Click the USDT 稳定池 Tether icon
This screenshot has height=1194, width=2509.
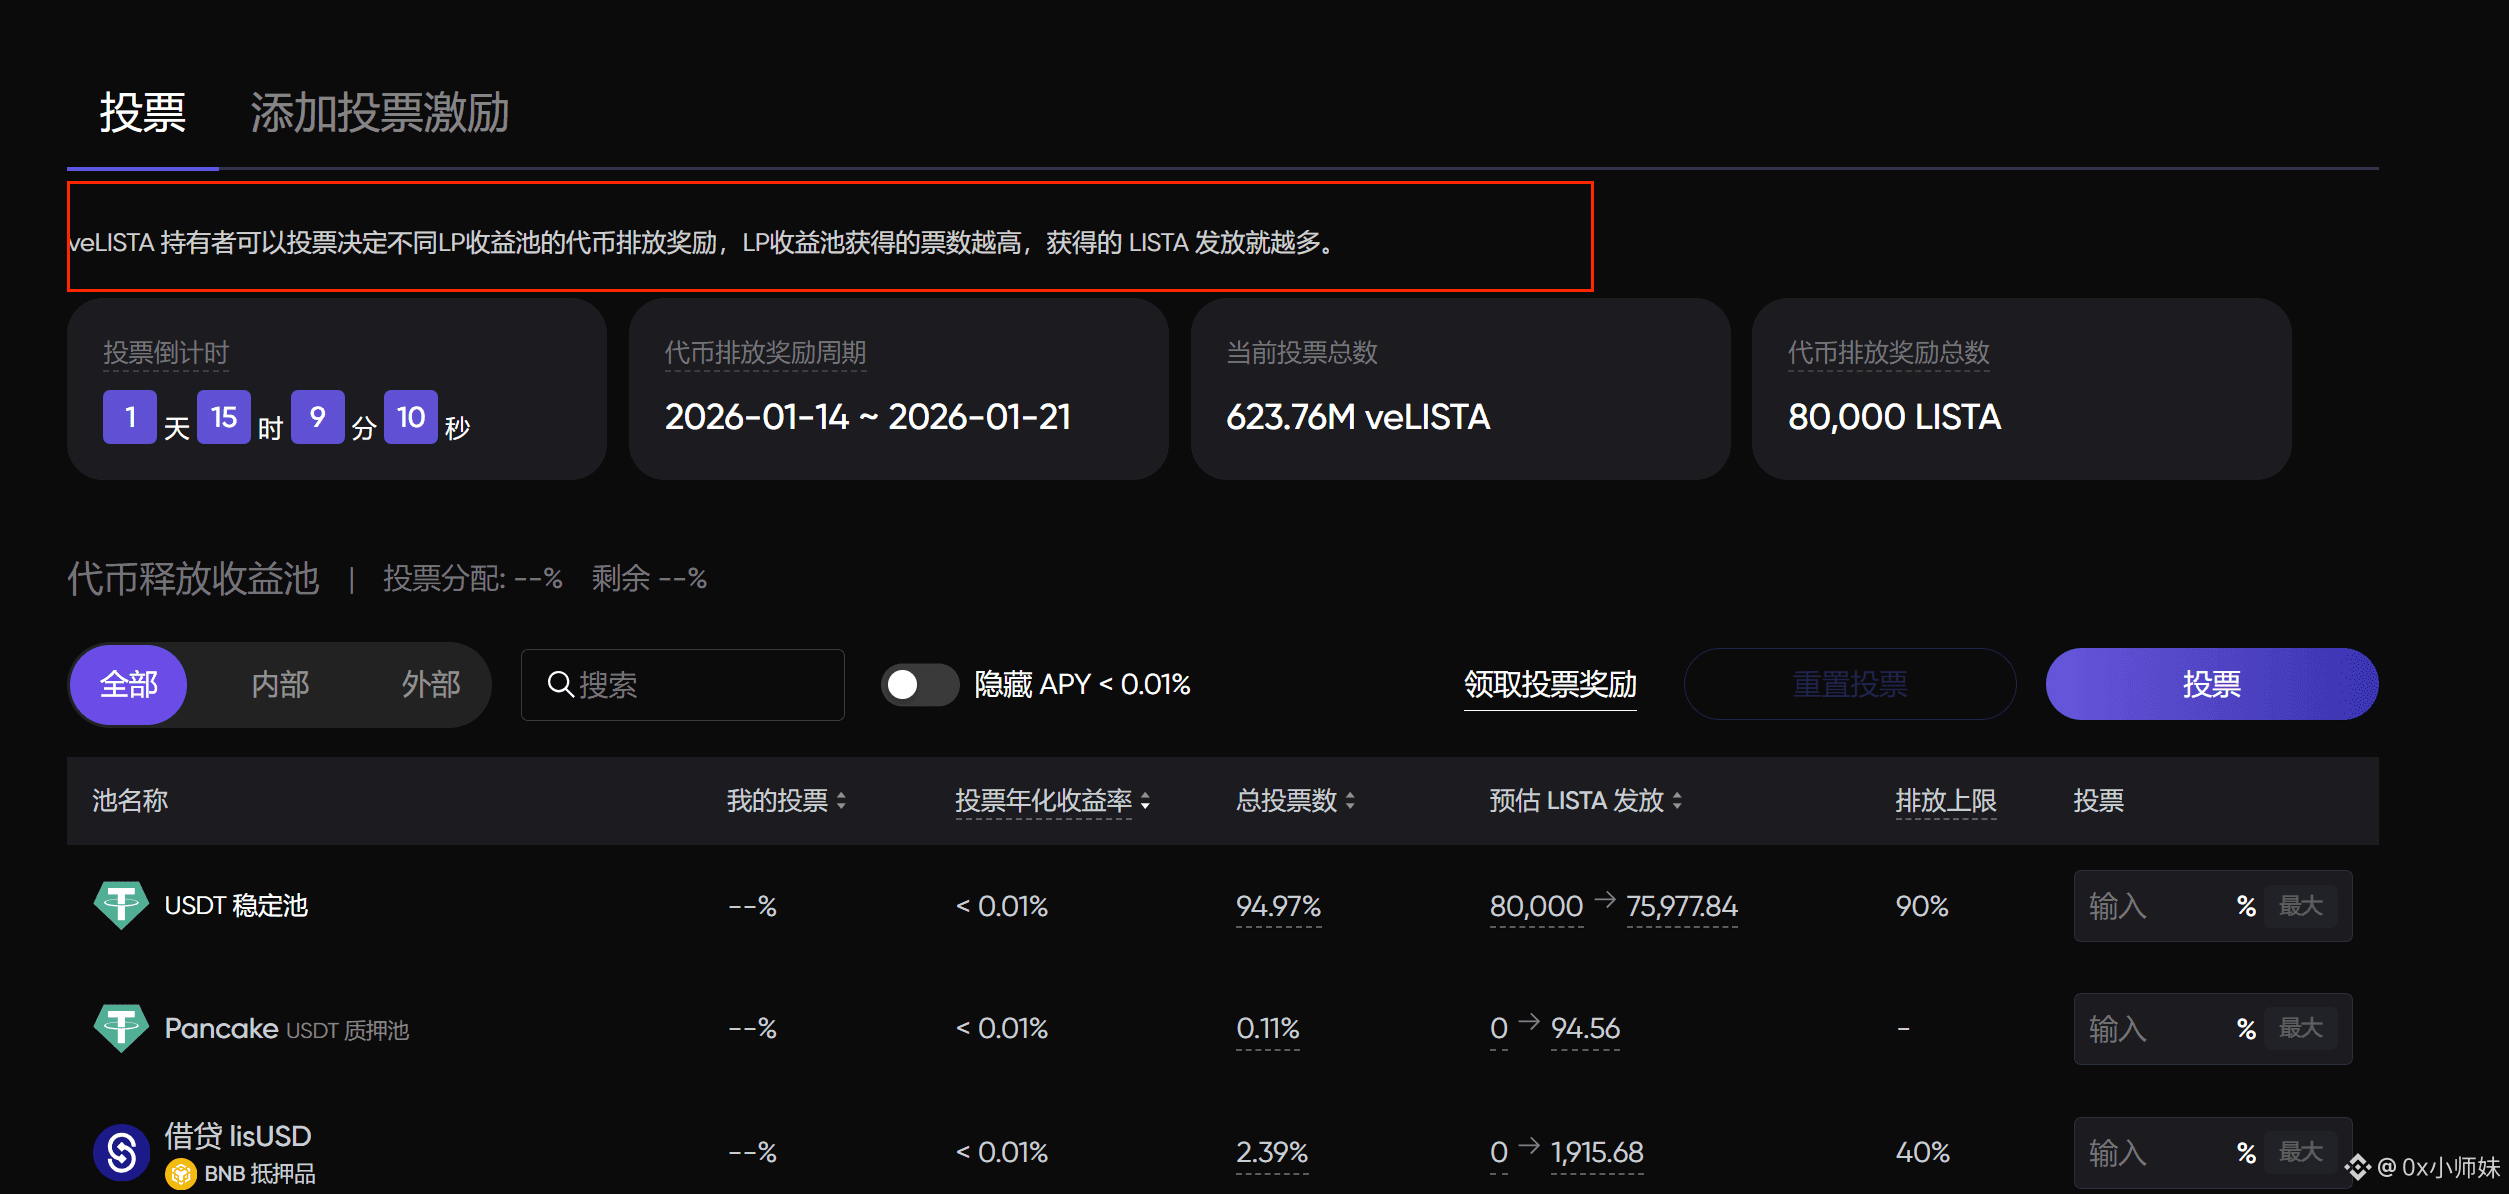121,905
